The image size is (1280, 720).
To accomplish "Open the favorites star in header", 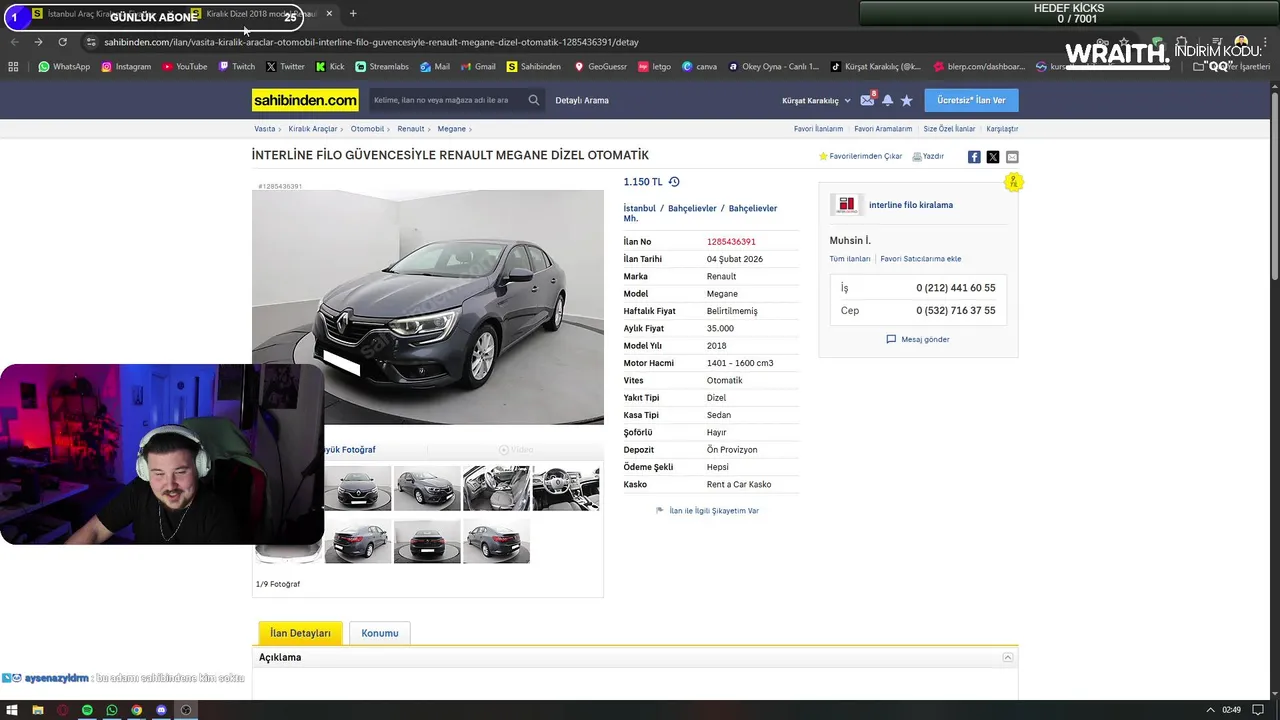I will coord(906,100).
